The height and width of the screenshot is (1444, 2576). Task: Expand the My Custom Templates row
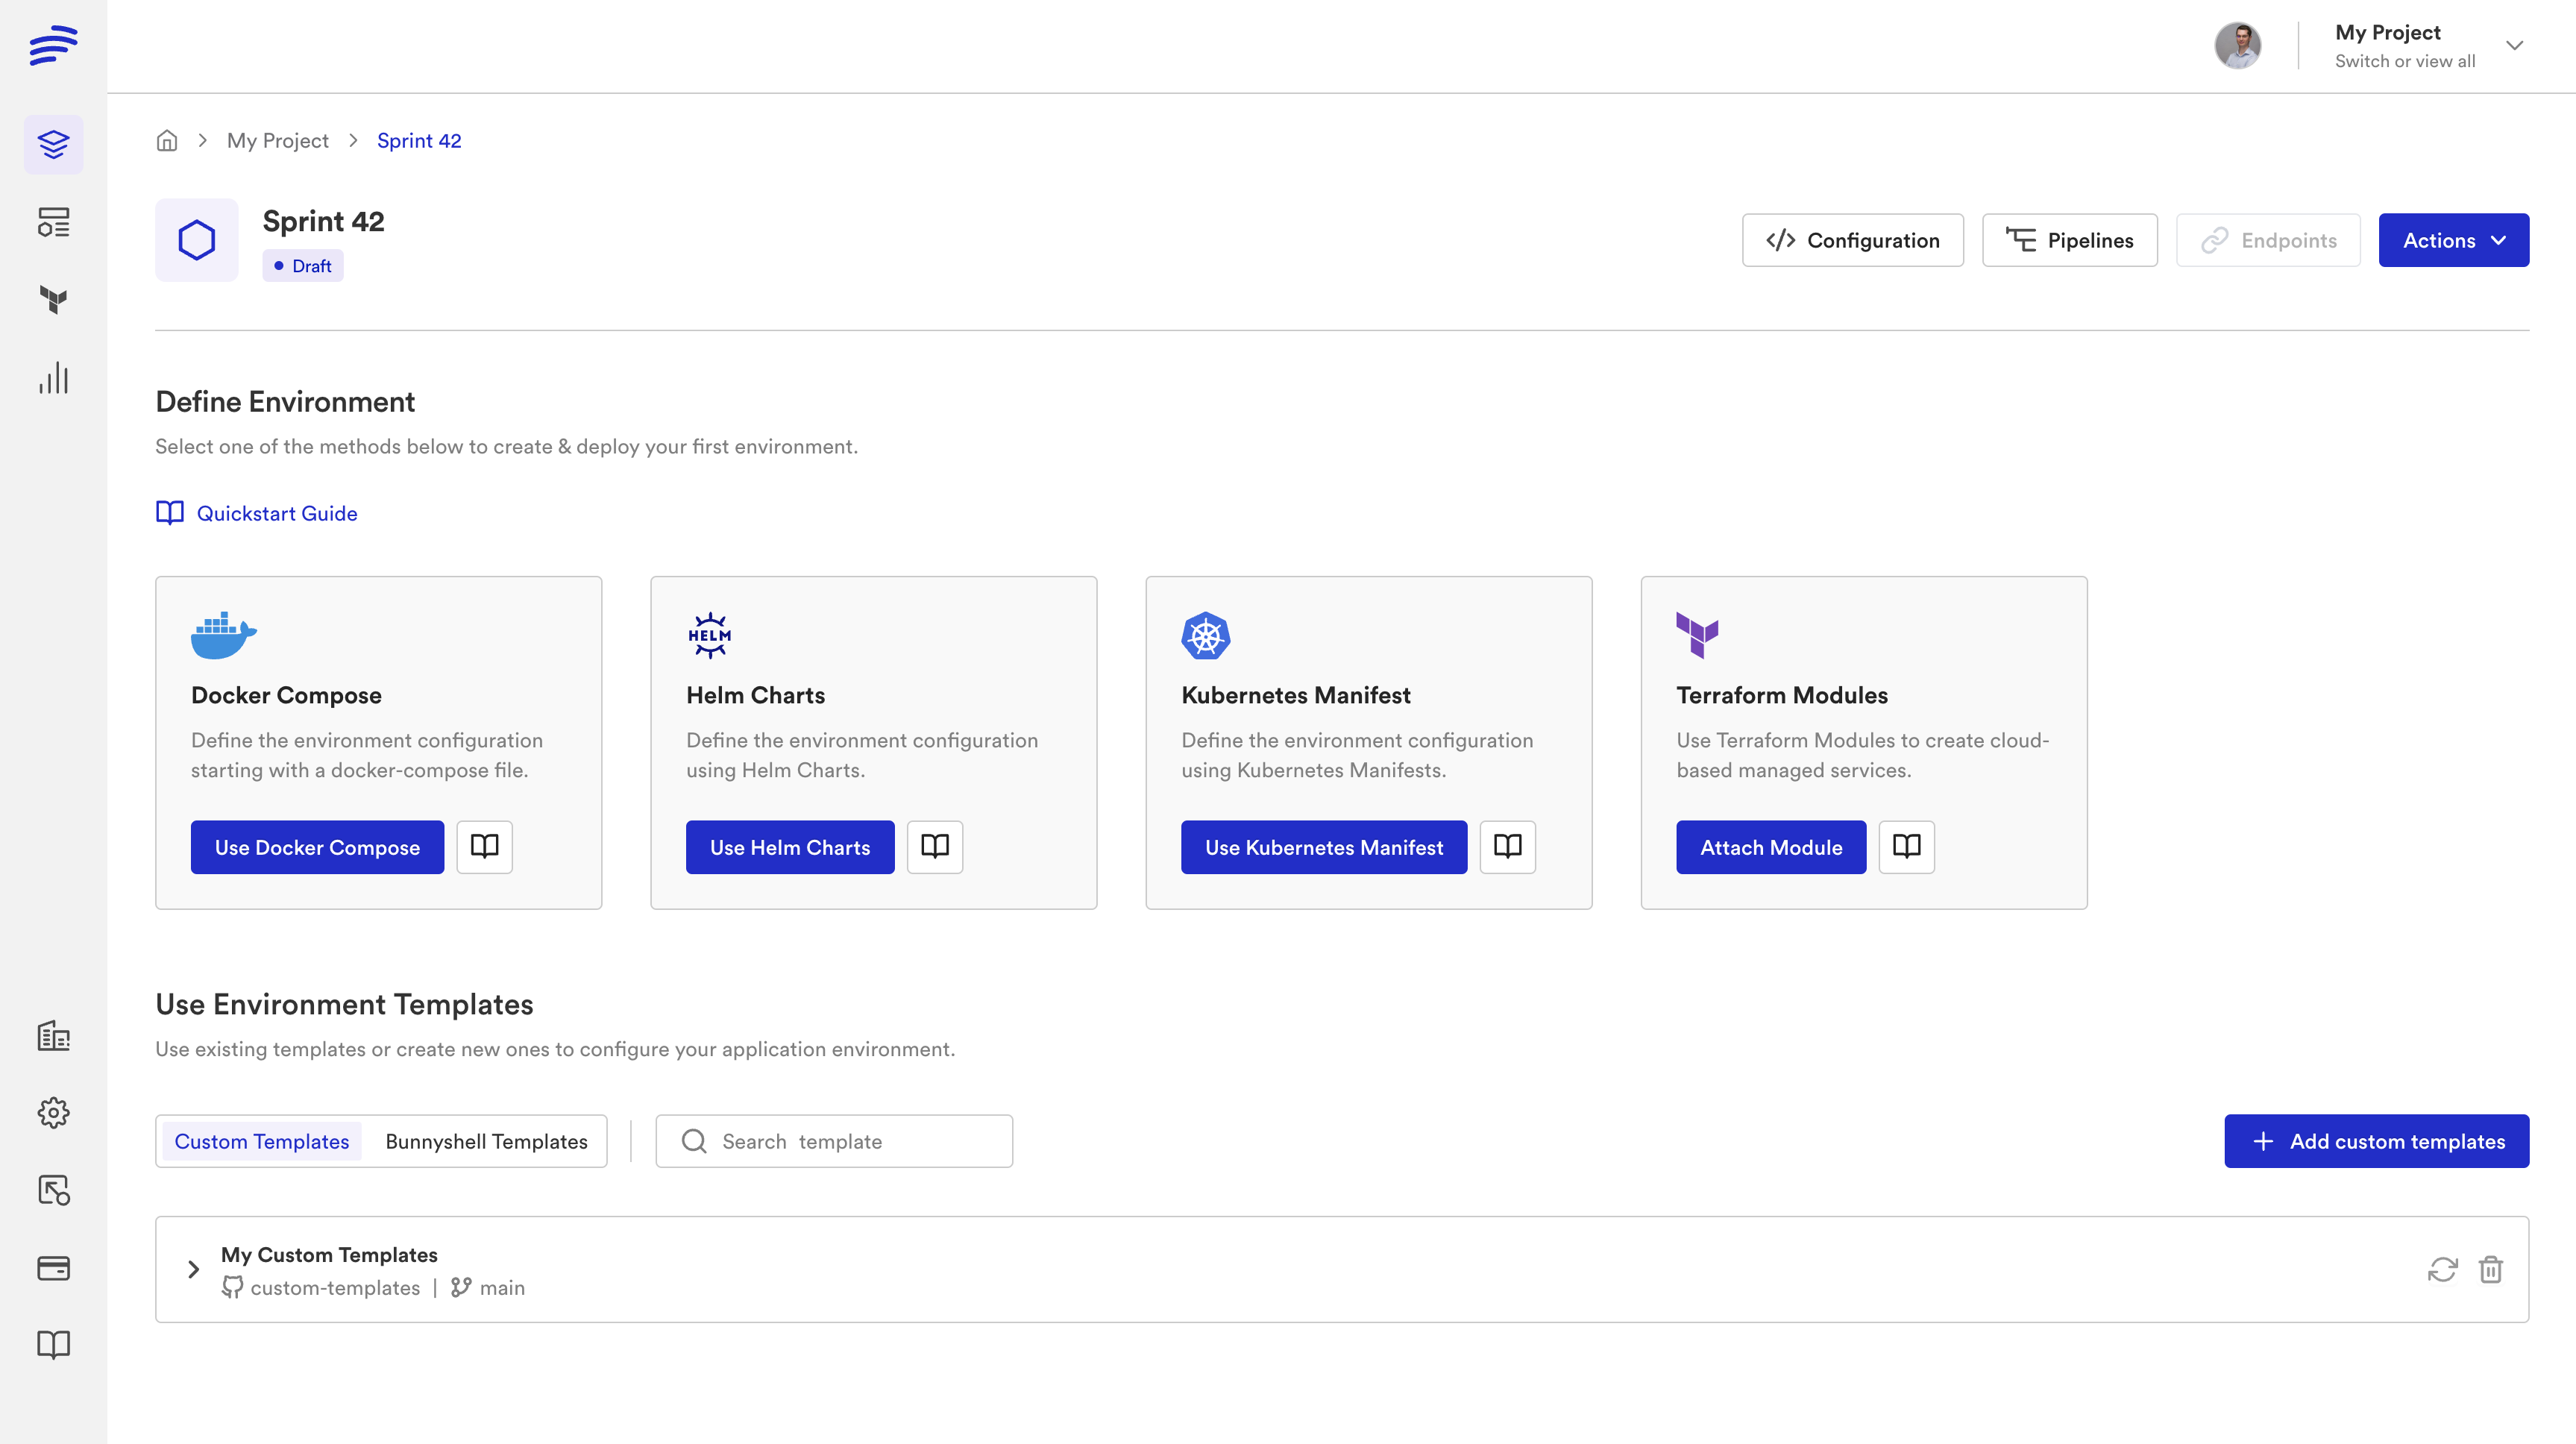194,1269
